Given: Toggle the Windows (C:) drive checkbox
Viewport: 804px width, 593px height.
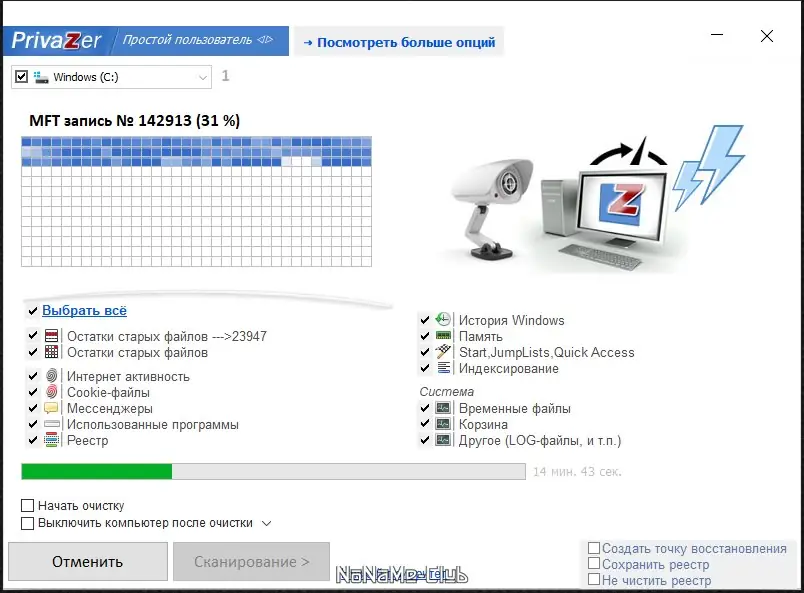Looking at the screenshot, I should pyautogui.click(x=21, y=77).
